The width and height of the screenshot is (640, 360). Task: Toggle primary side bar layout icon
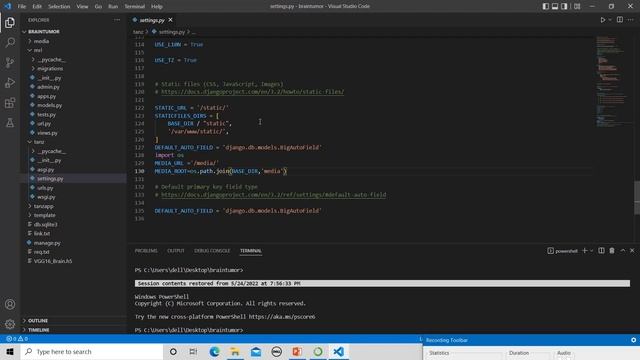point(546,6)
